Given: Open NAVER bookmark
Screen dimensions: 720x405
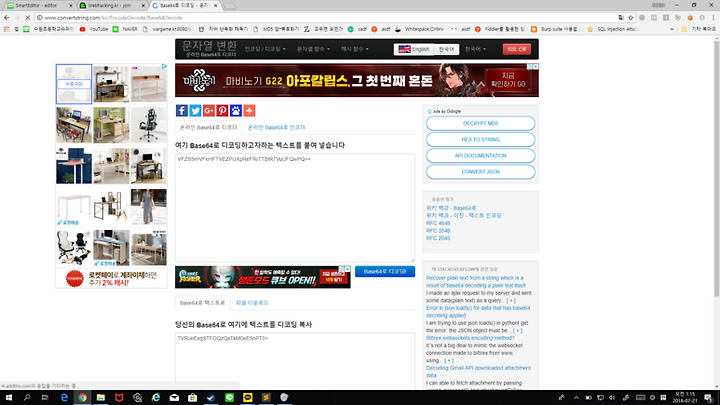Looking at the screenshot, I should (x=125, y=29).
